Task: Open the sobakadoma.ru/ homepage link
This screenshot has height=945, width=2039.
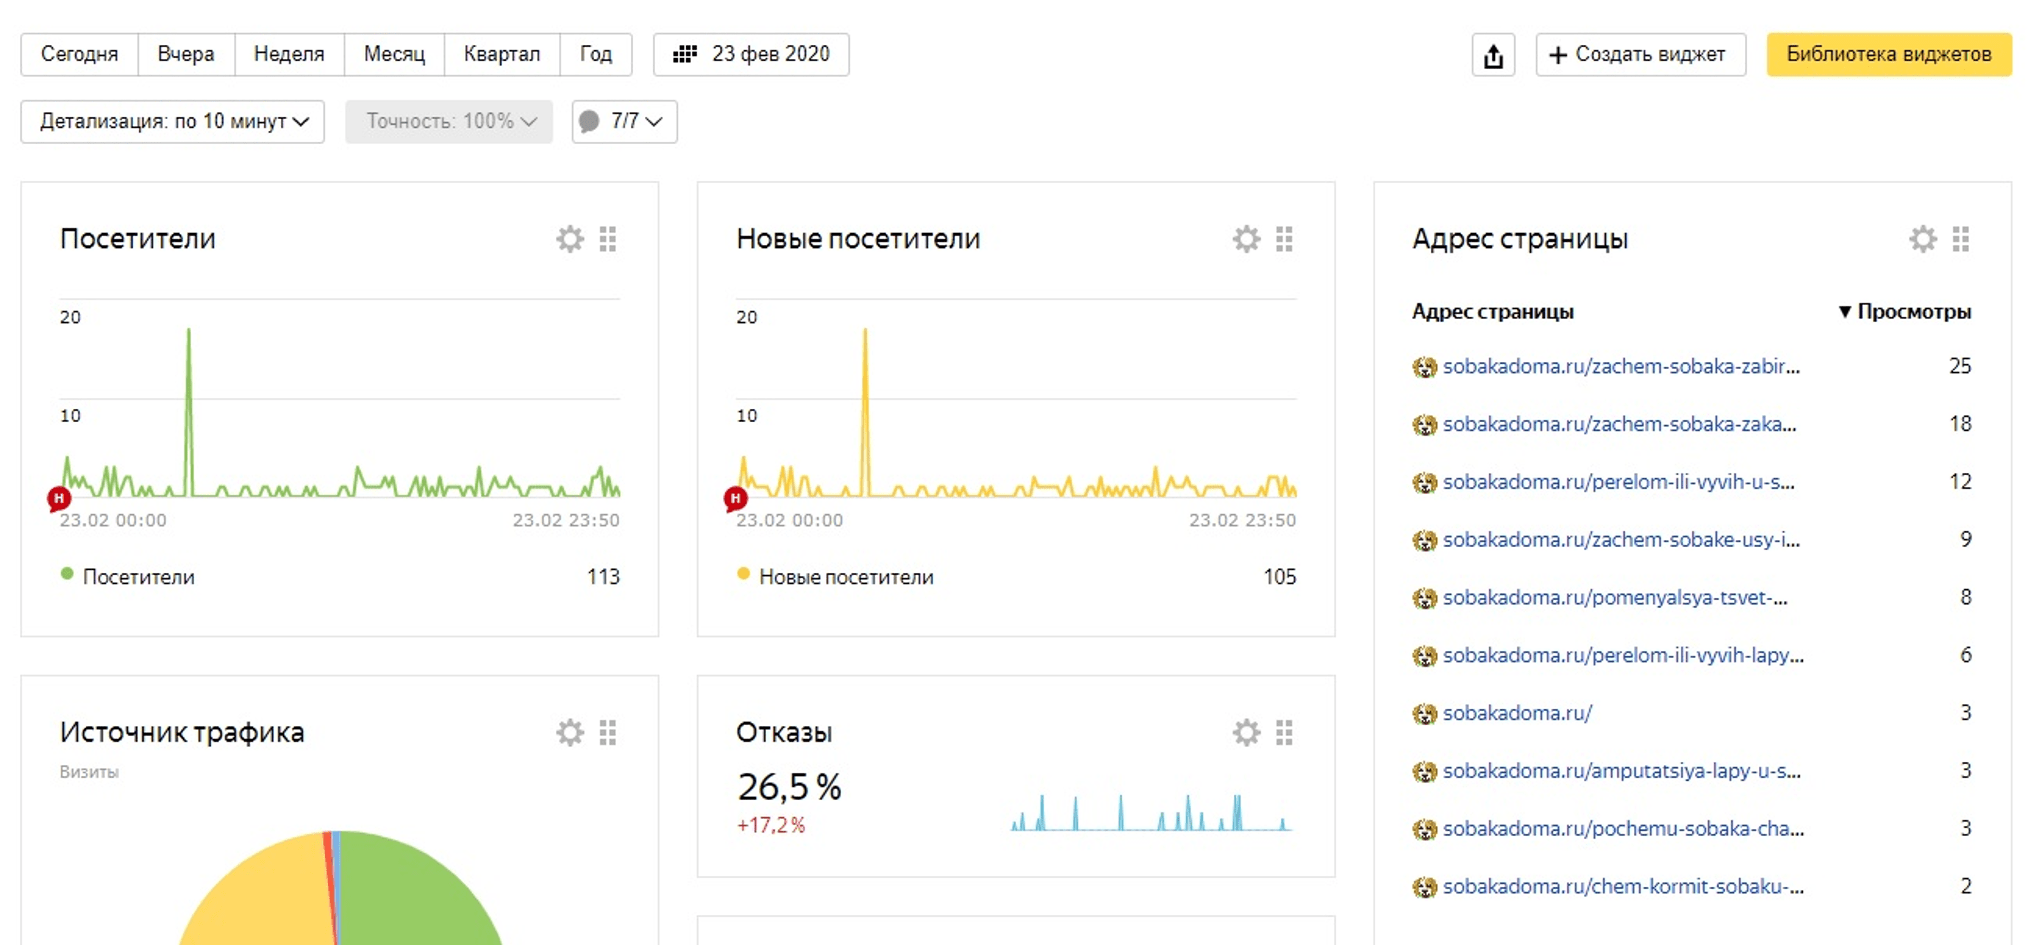Action: tap(1517, 713)
